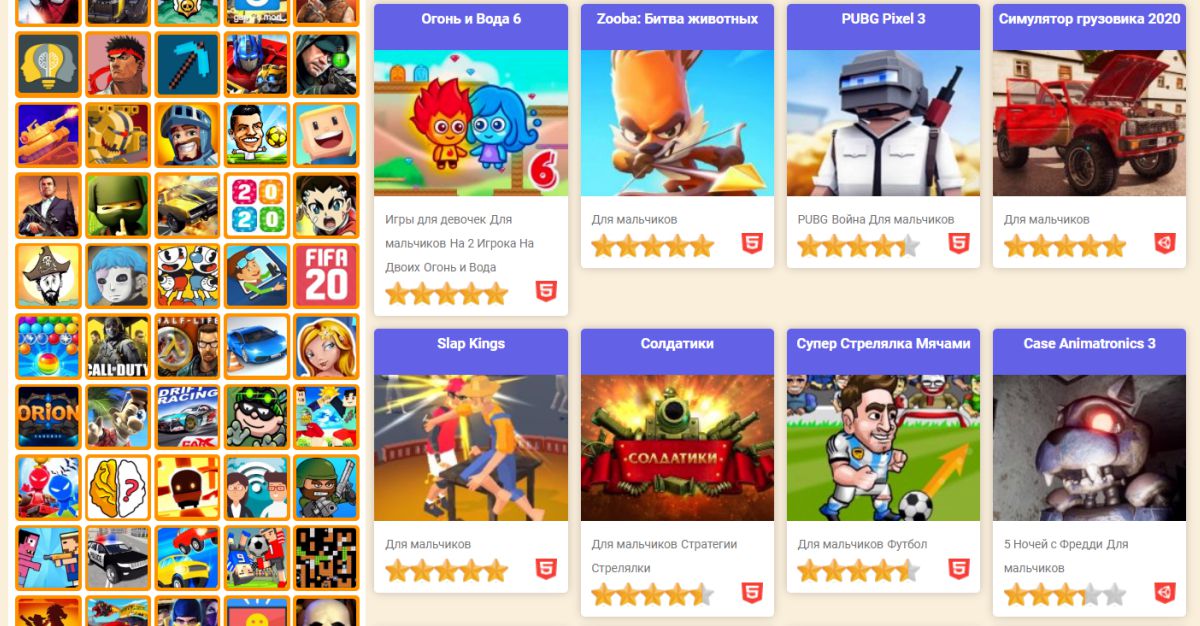The height and width of the screenshot is (626, 1200).
Task: Open the FIFA 20 game icon
Action: tap(326, 275)
